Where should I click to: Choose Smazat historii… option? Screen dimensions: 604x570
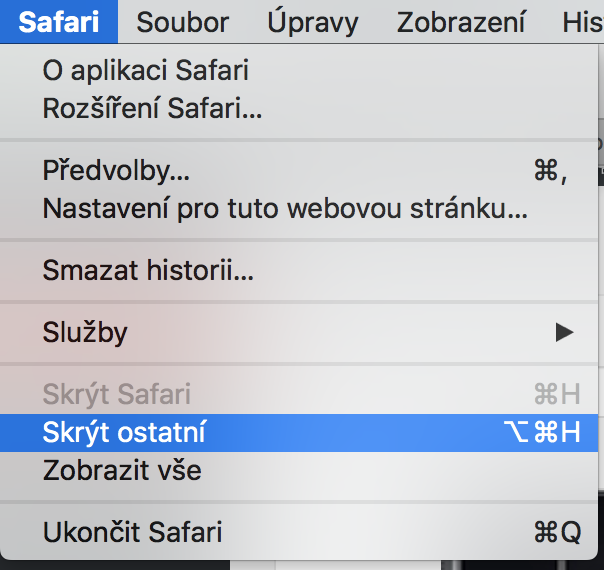pyautogui.click(x=148, y=270)
